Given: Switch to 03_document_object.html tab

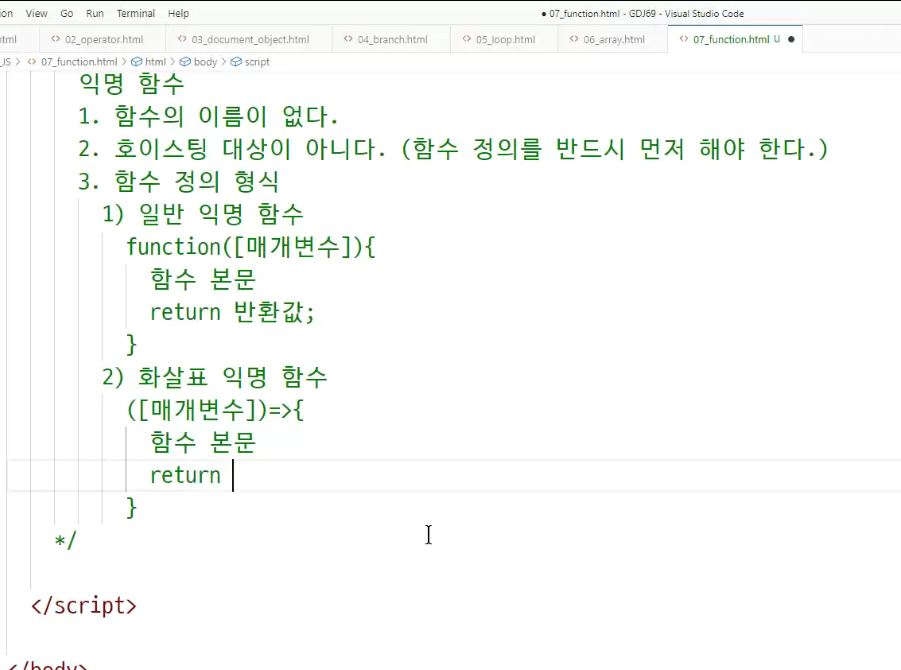Looking at the screenshot, I should [249, 39].
